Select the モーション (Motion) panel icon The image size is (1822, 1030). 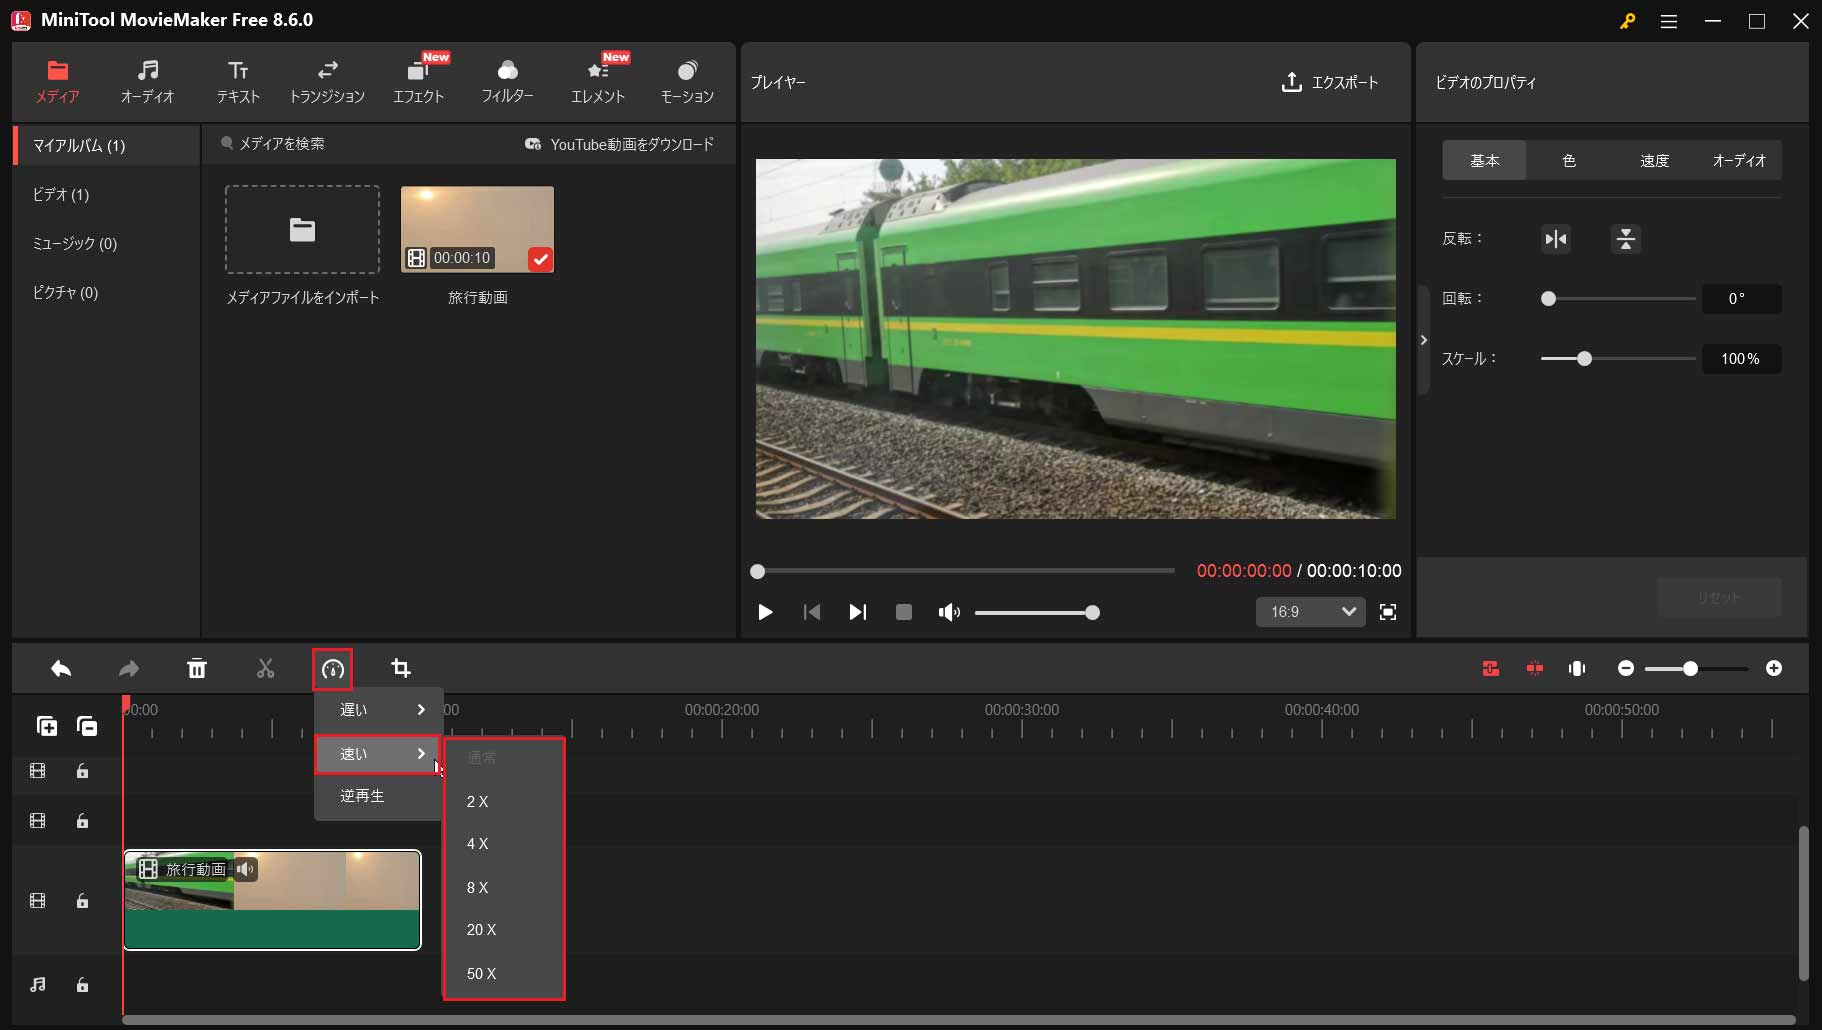coord(686,80)
